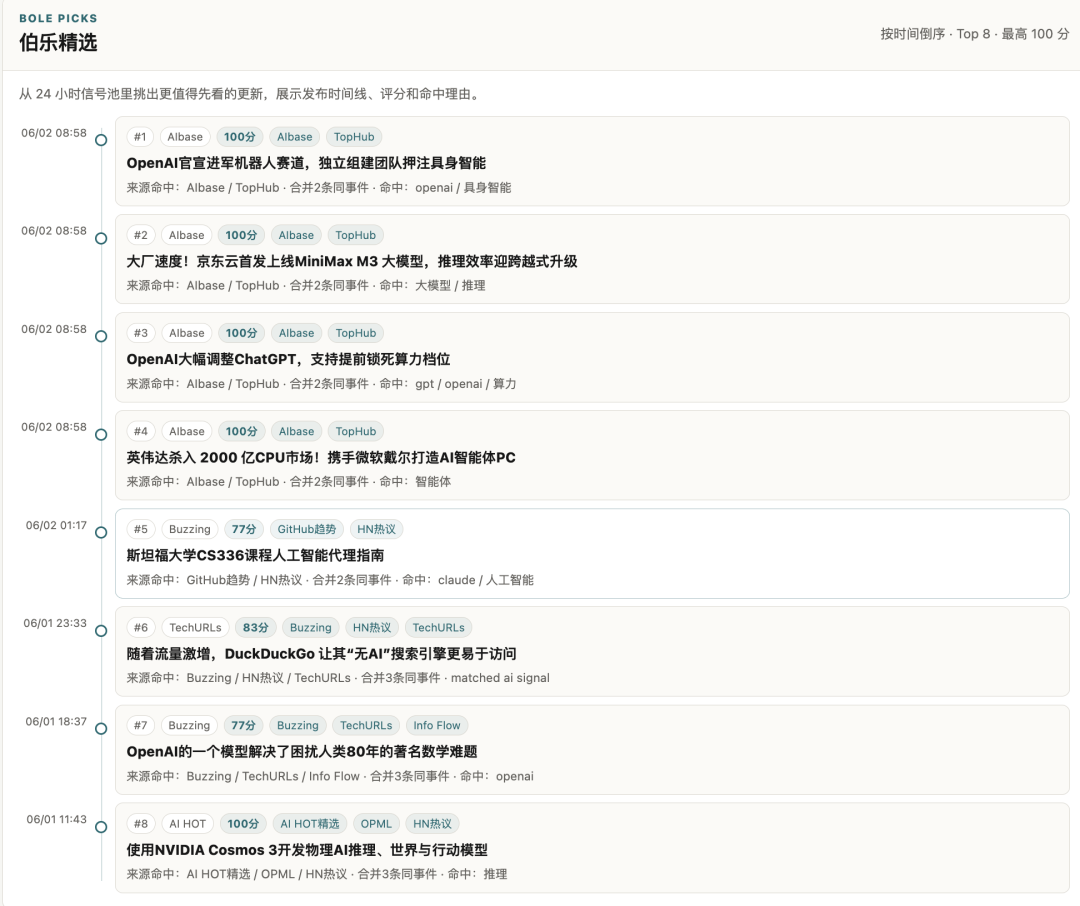Click the source line with matched ai signal
The height and width of the screenshot is (906, 1080).
click(338, 678)
